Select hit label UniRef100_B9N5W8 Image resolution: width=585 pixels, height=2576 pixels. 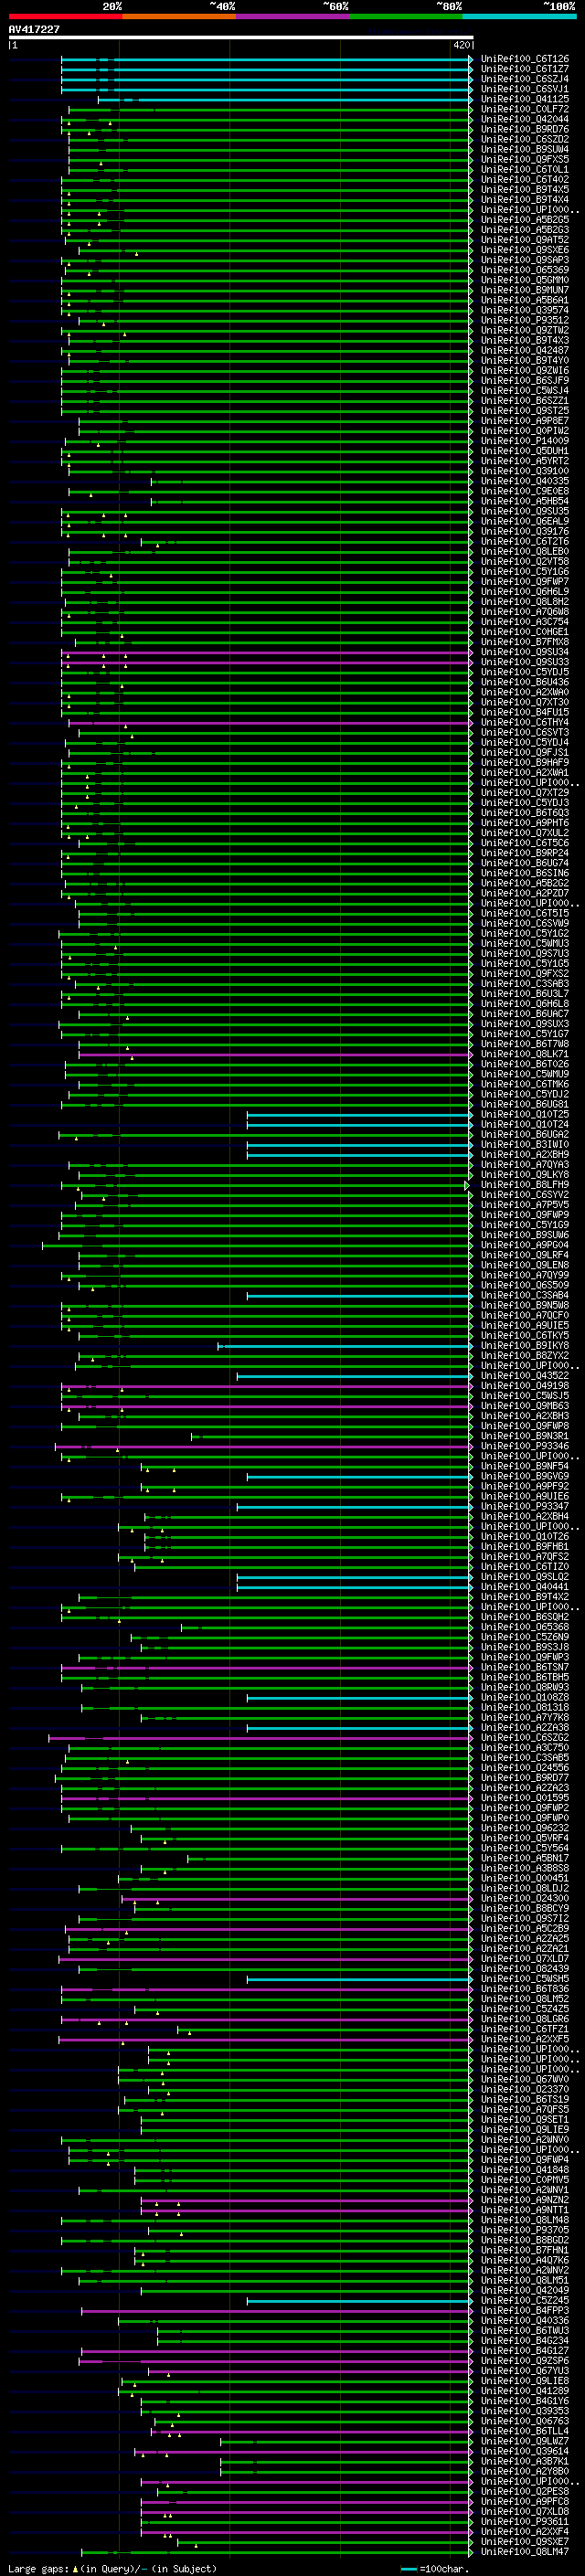point(524,1306)
